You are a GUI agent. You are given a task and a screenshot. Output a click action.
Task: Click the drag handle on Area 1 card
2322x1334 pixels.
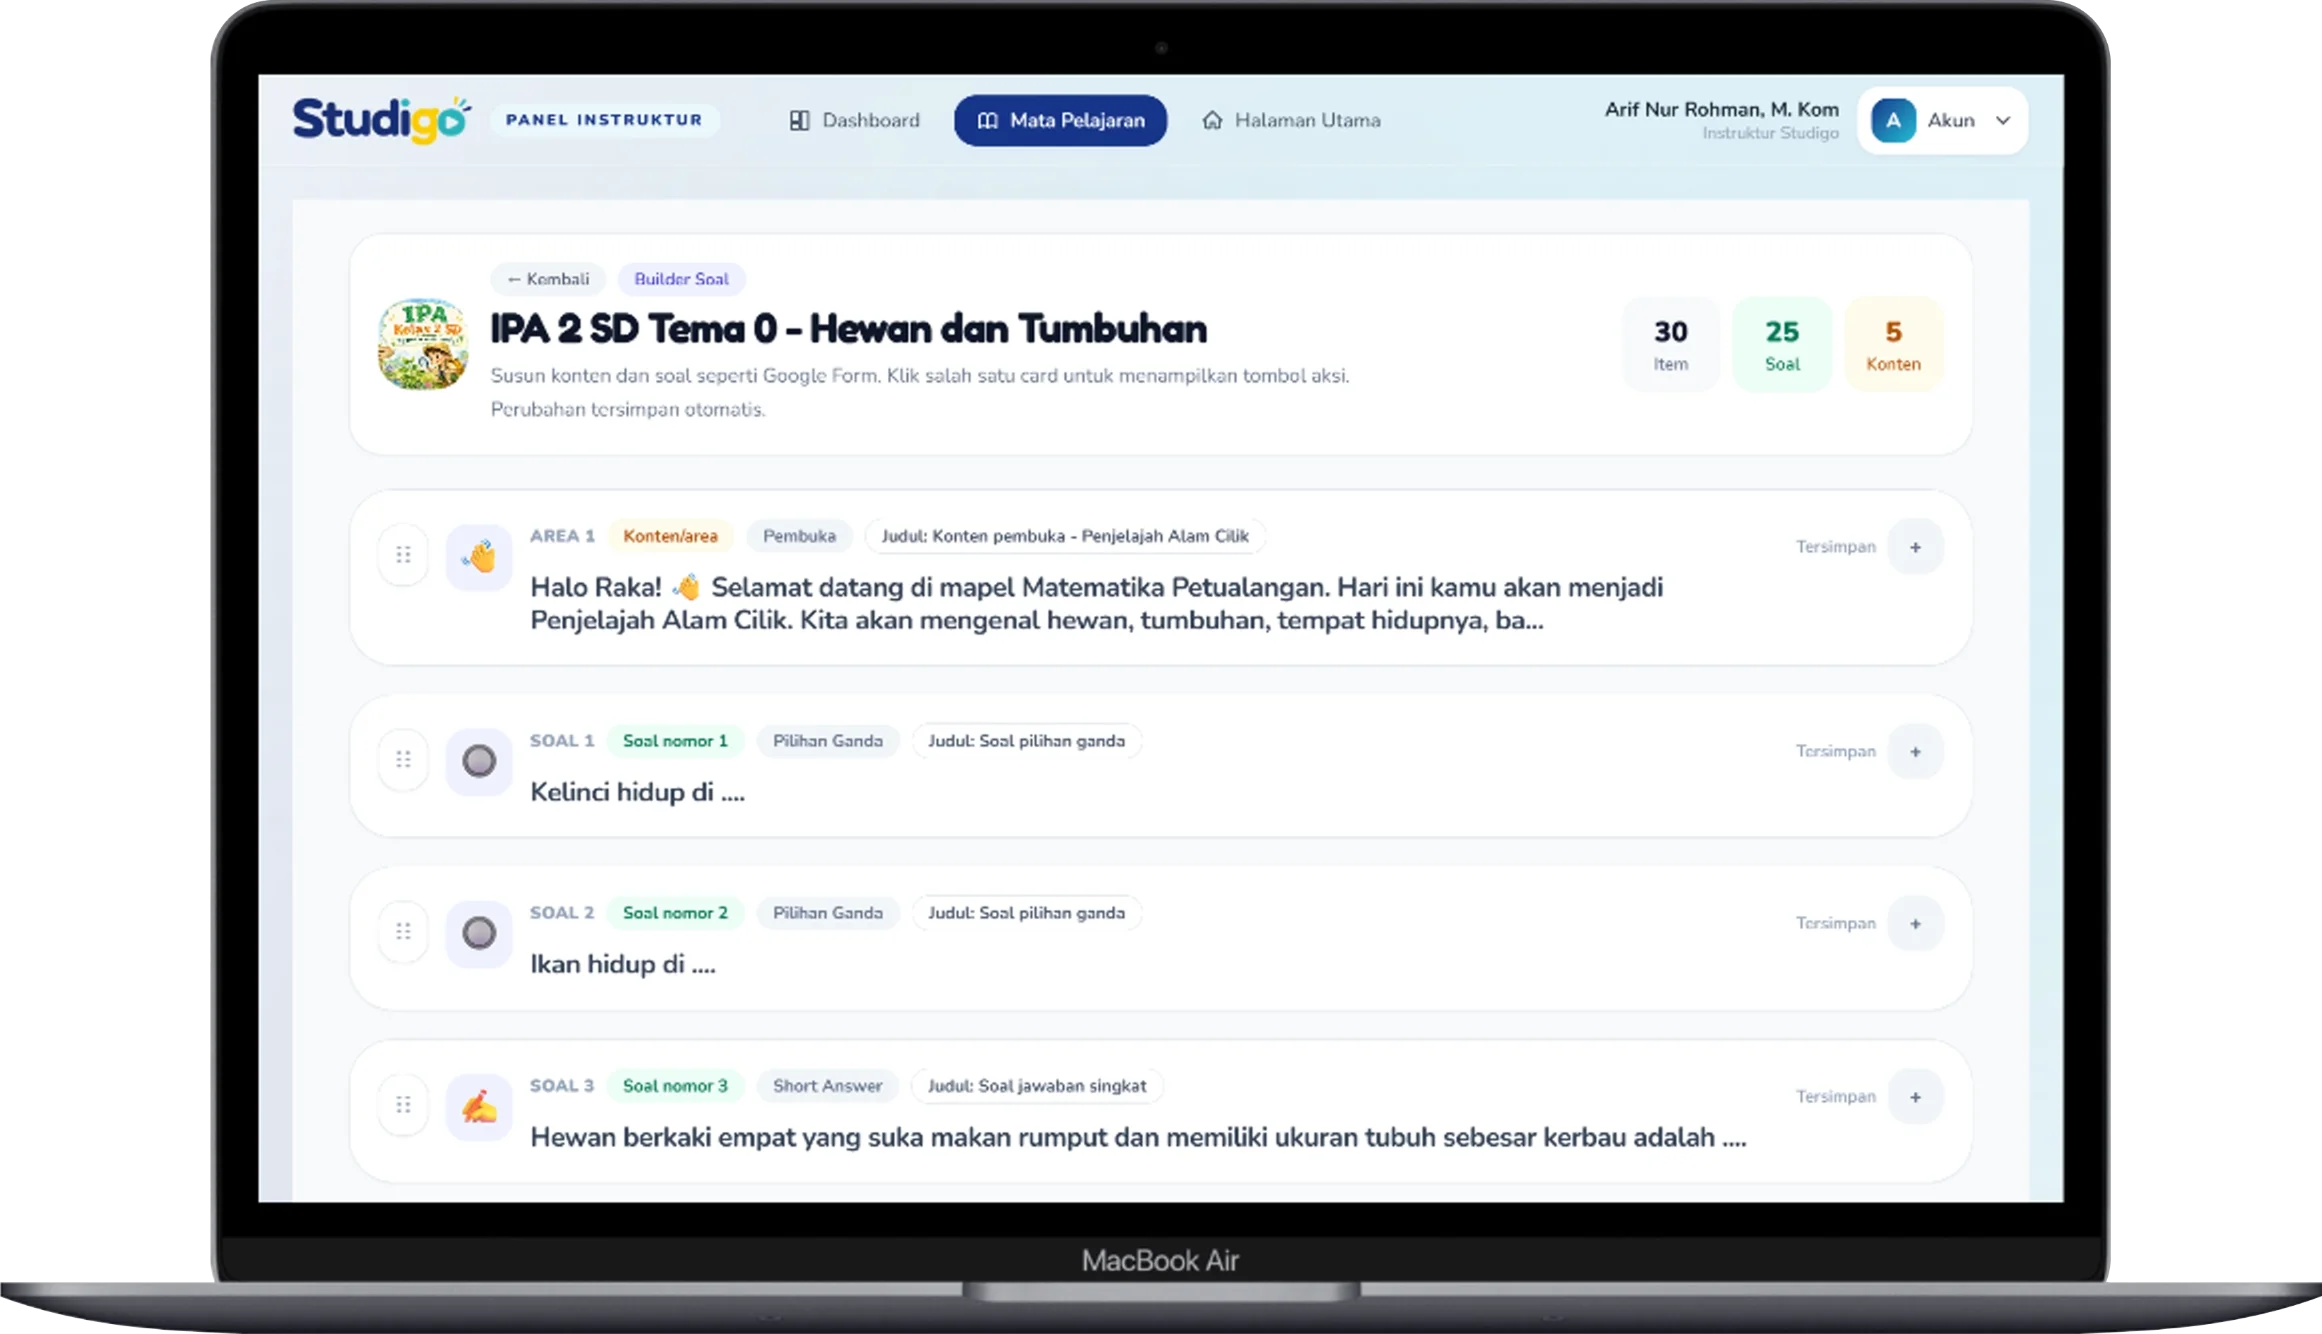(403, 554)
